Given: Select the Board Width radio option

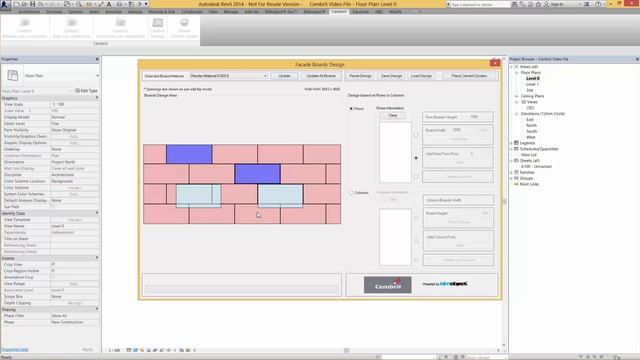Looking at the screenshot, I should [x=416, y=135].
